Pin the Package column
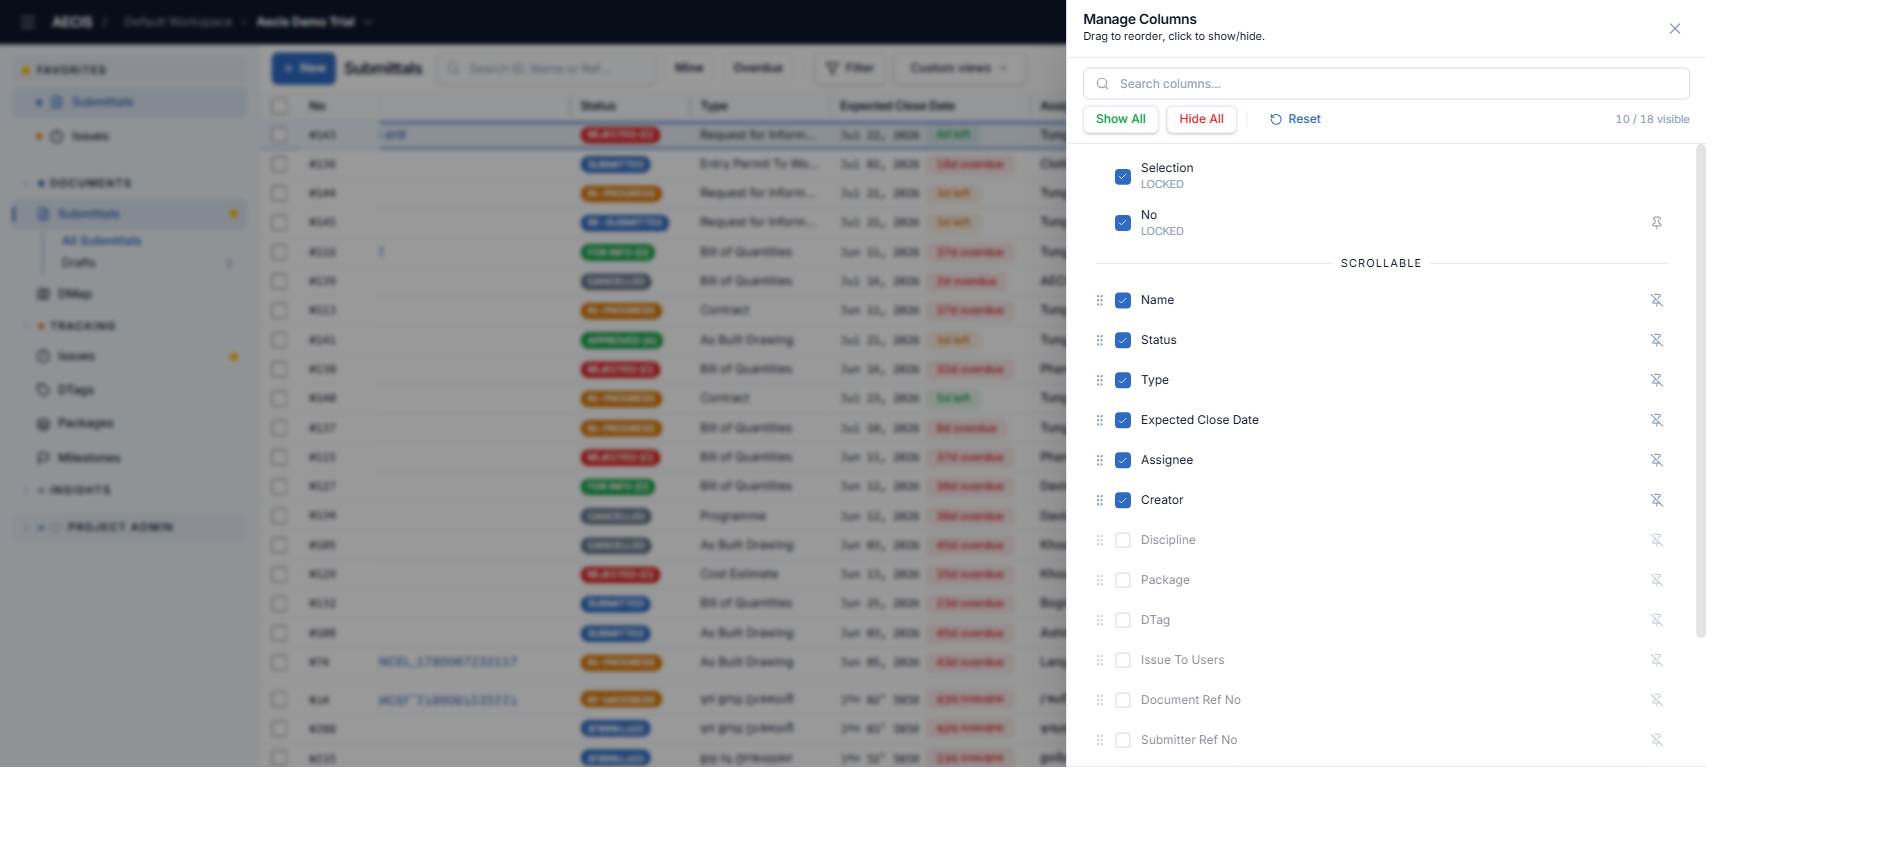Screen dimensions: 1896x852 pyautogui.click(x=1656, y=580)
